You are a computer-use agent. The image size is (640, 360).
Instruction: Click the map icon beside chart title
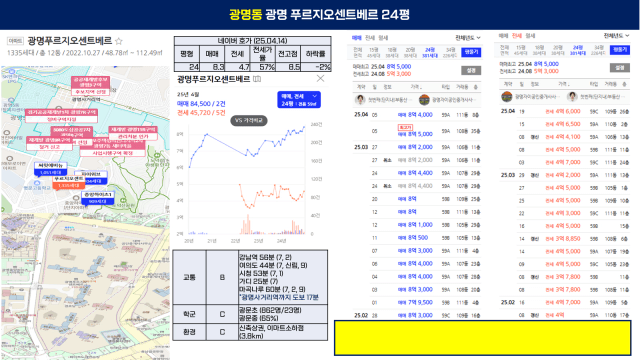[257, 79]
